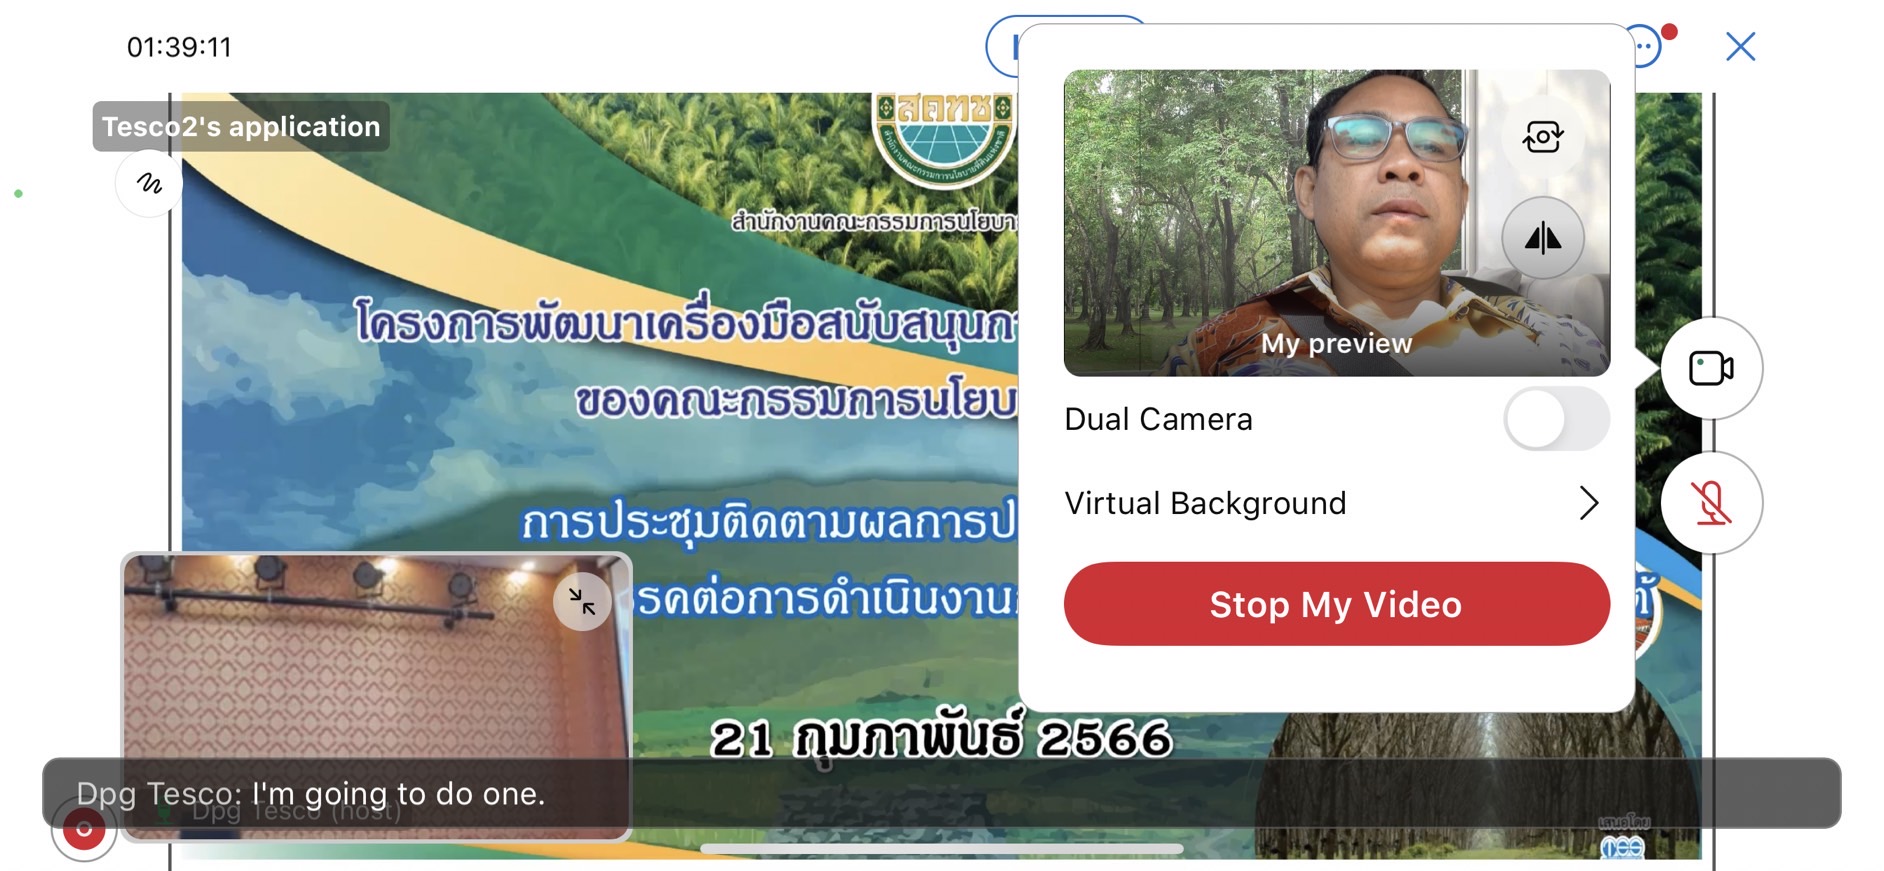This screenshot has width=1884, height=871.
Task: Tap the home indicator bar
Action: point(941,849)
